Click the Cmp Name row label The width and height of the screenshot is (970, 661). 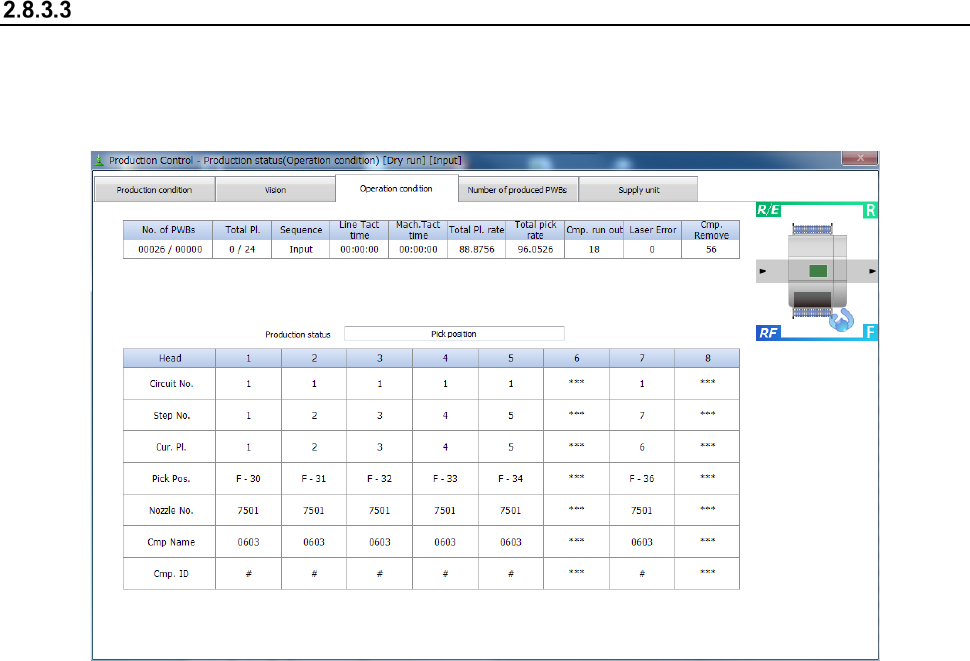[171, 542]
